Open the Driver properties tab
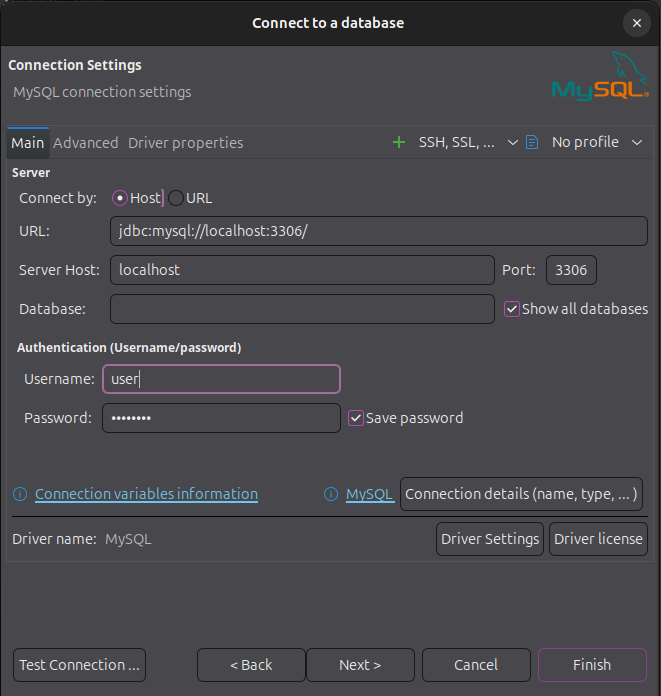The height and width of the screenshot is (696, 661). (x=186, y=143)
